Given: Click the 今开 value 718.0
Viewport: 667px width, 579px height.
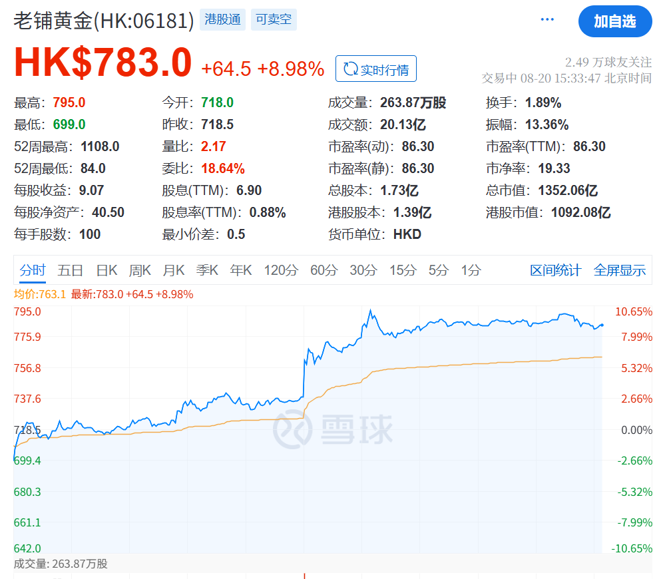Looking at the screenshot, I should coord(217,103).
